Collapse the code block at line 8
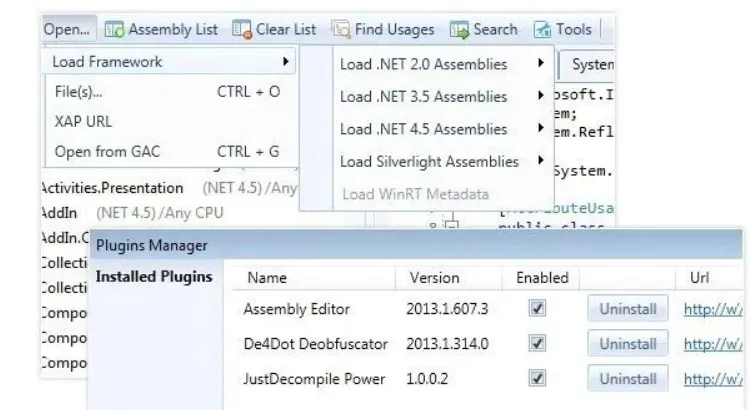 (451, 225)
